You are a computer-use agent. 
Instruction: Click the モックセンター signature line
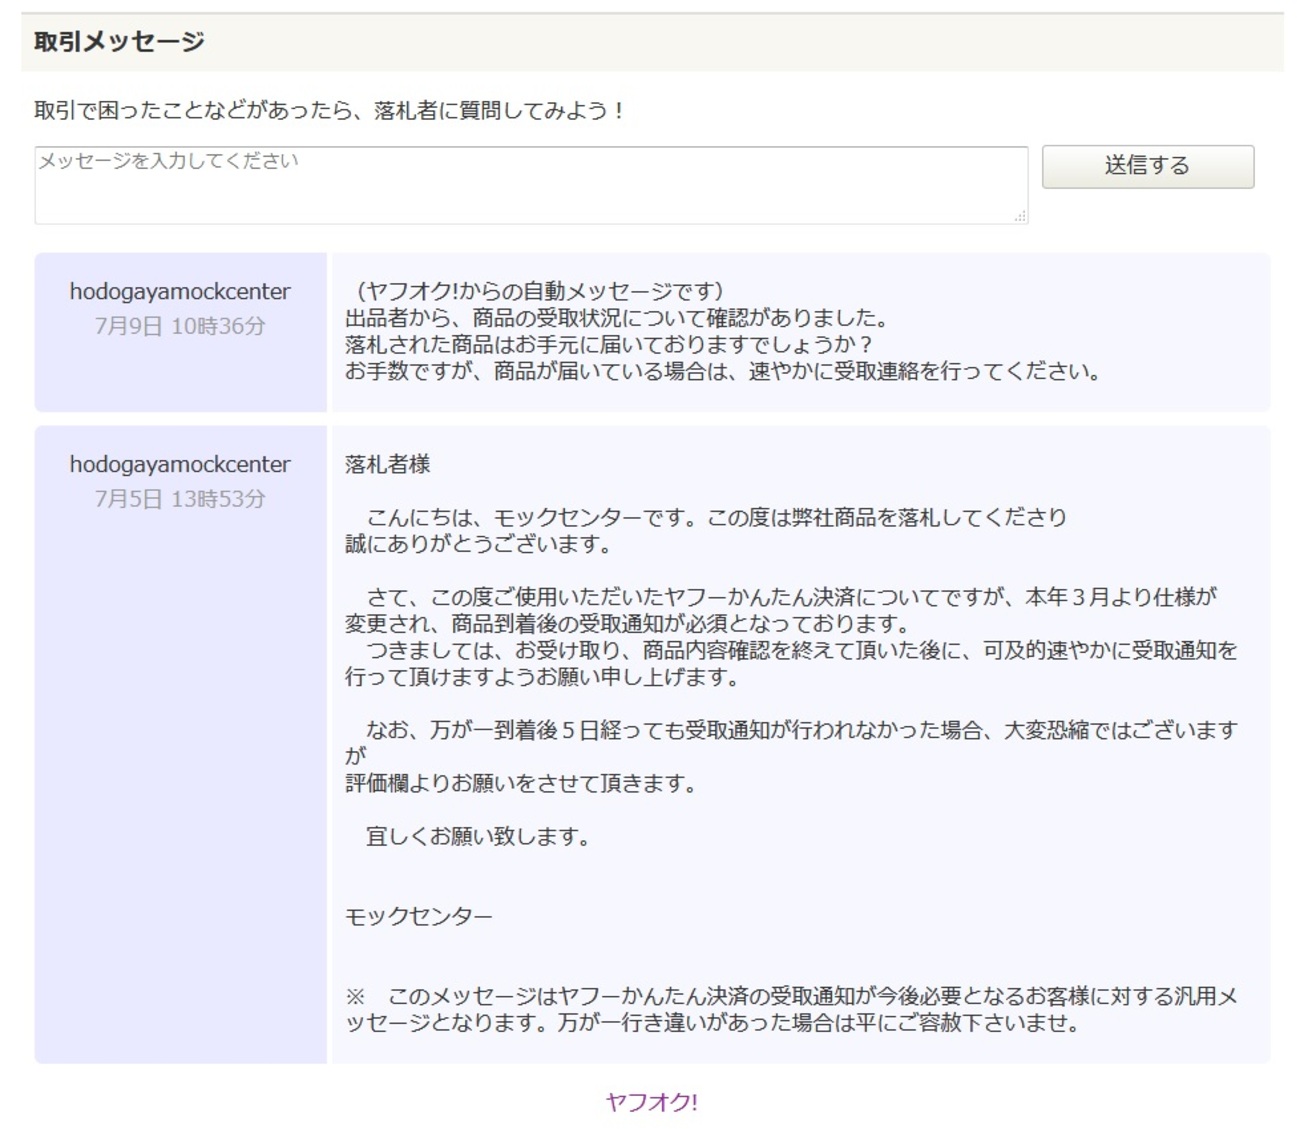(419, 916)
